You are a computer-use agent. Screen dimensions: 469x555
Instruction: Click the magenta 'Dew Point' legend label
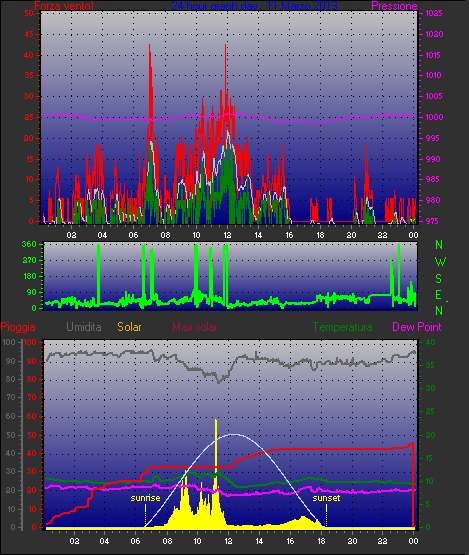click(x=417, y=327)
